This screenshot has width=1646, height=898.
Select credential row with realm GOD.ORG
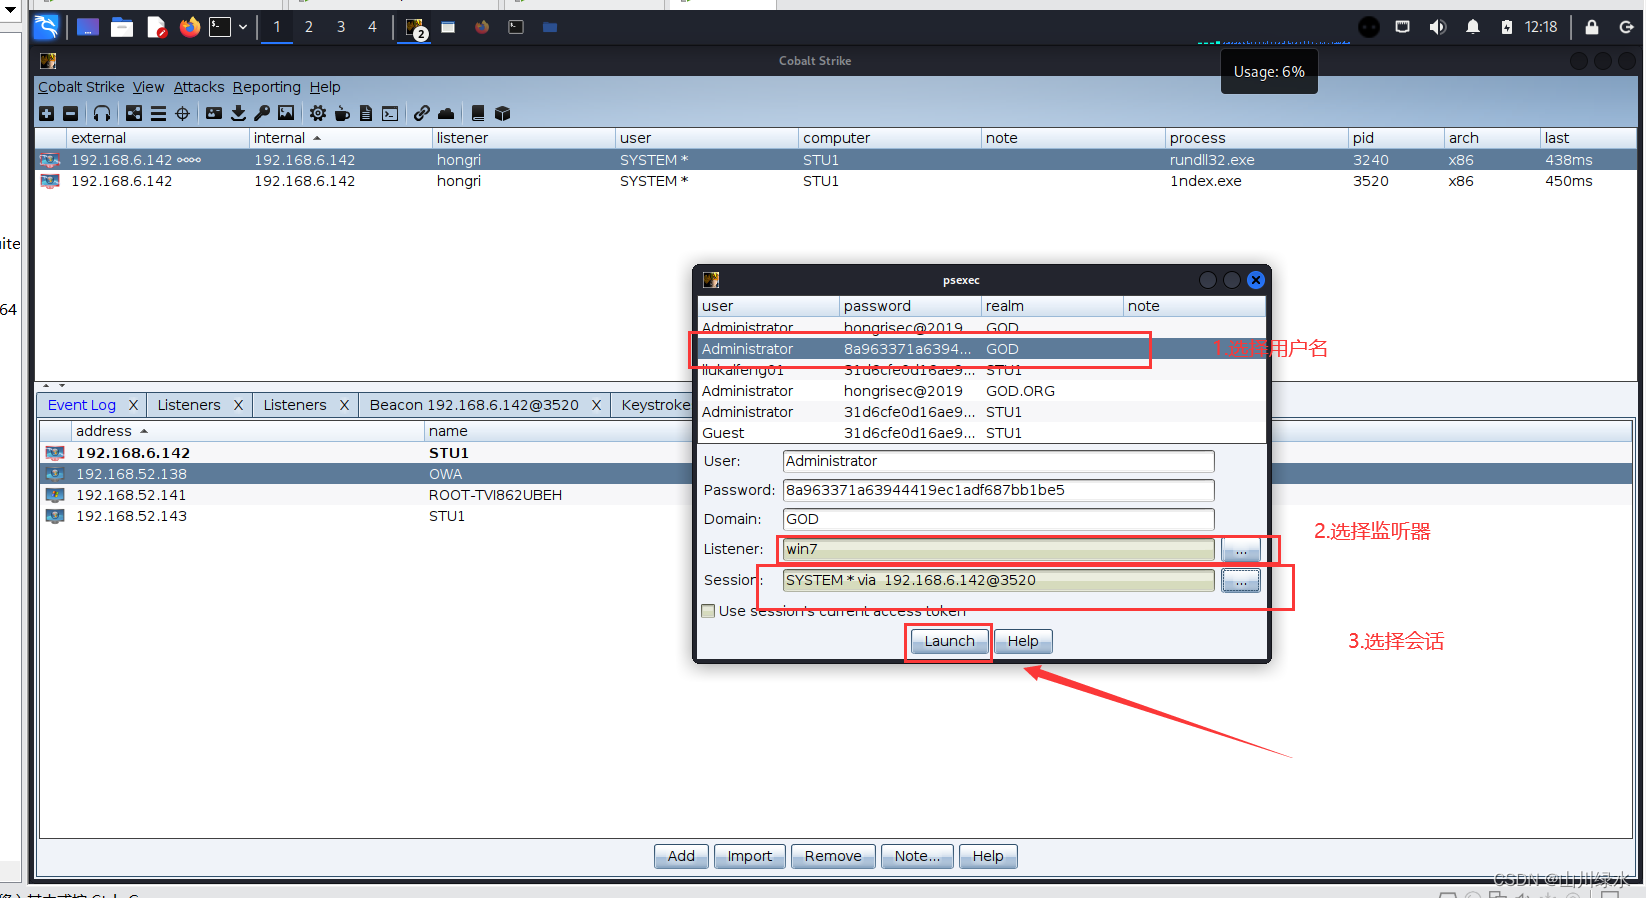click(981, 391)
